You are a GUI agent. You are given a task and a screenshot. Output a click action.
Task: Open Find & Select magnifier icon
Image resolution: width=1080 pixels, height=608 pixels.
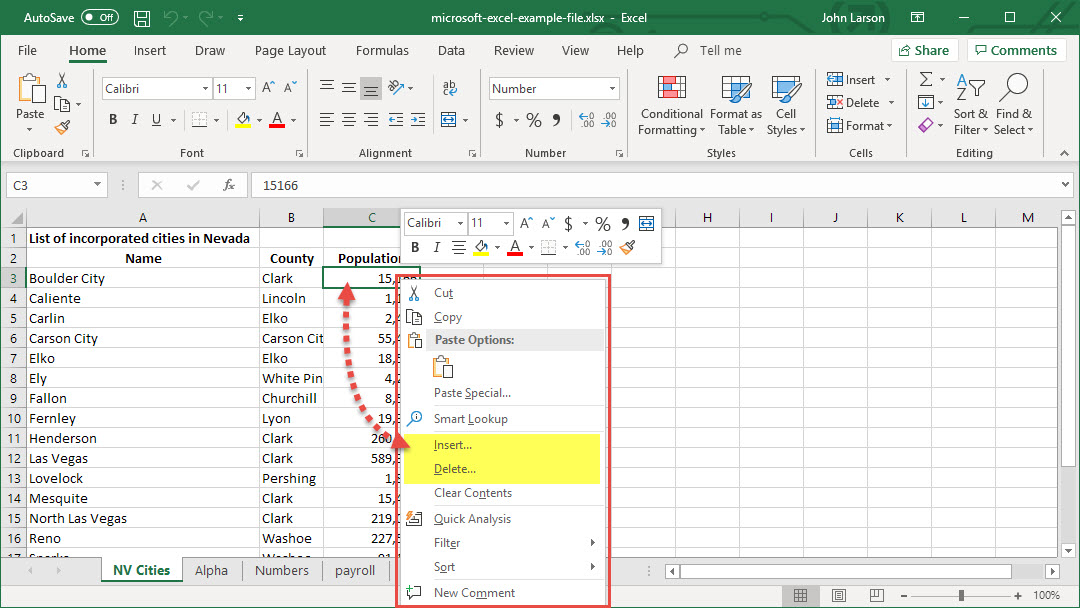click(1013, 88)
